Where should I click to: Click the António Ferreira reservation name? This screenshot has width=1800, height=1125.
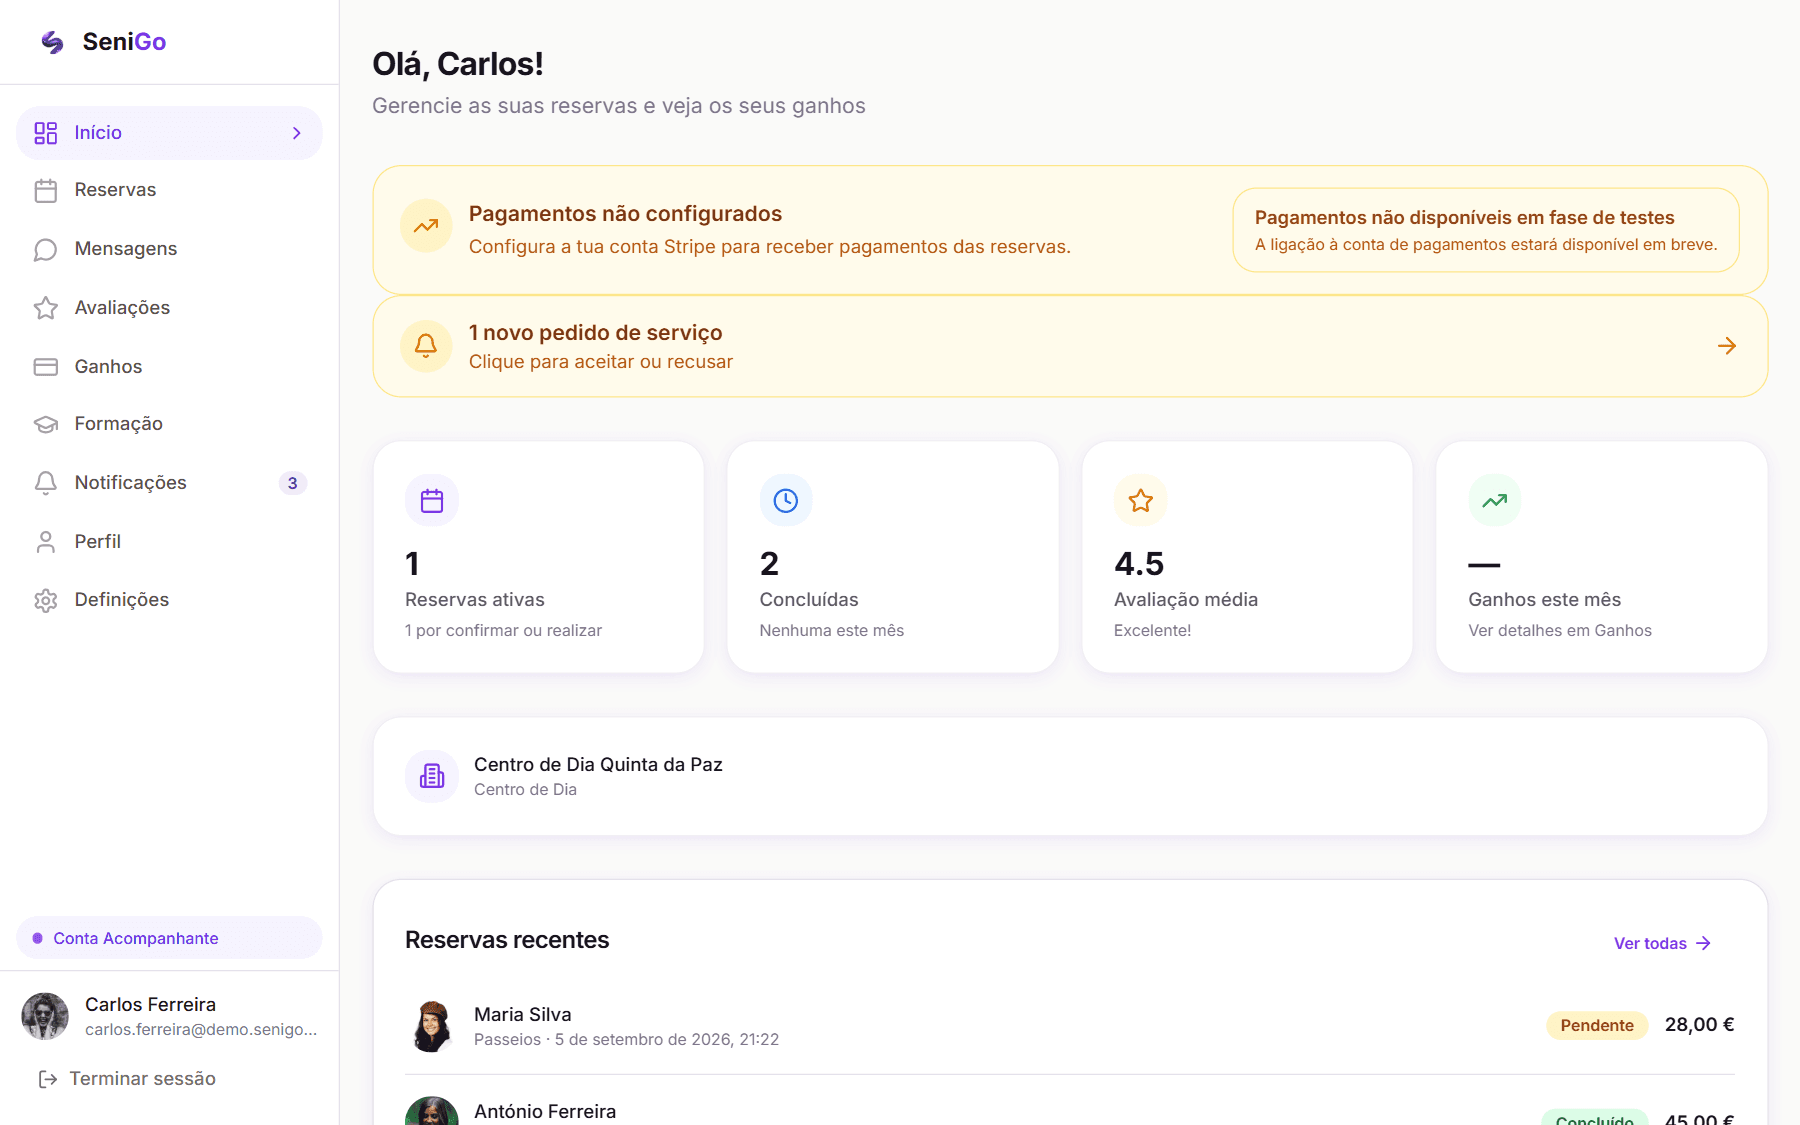545,1112
